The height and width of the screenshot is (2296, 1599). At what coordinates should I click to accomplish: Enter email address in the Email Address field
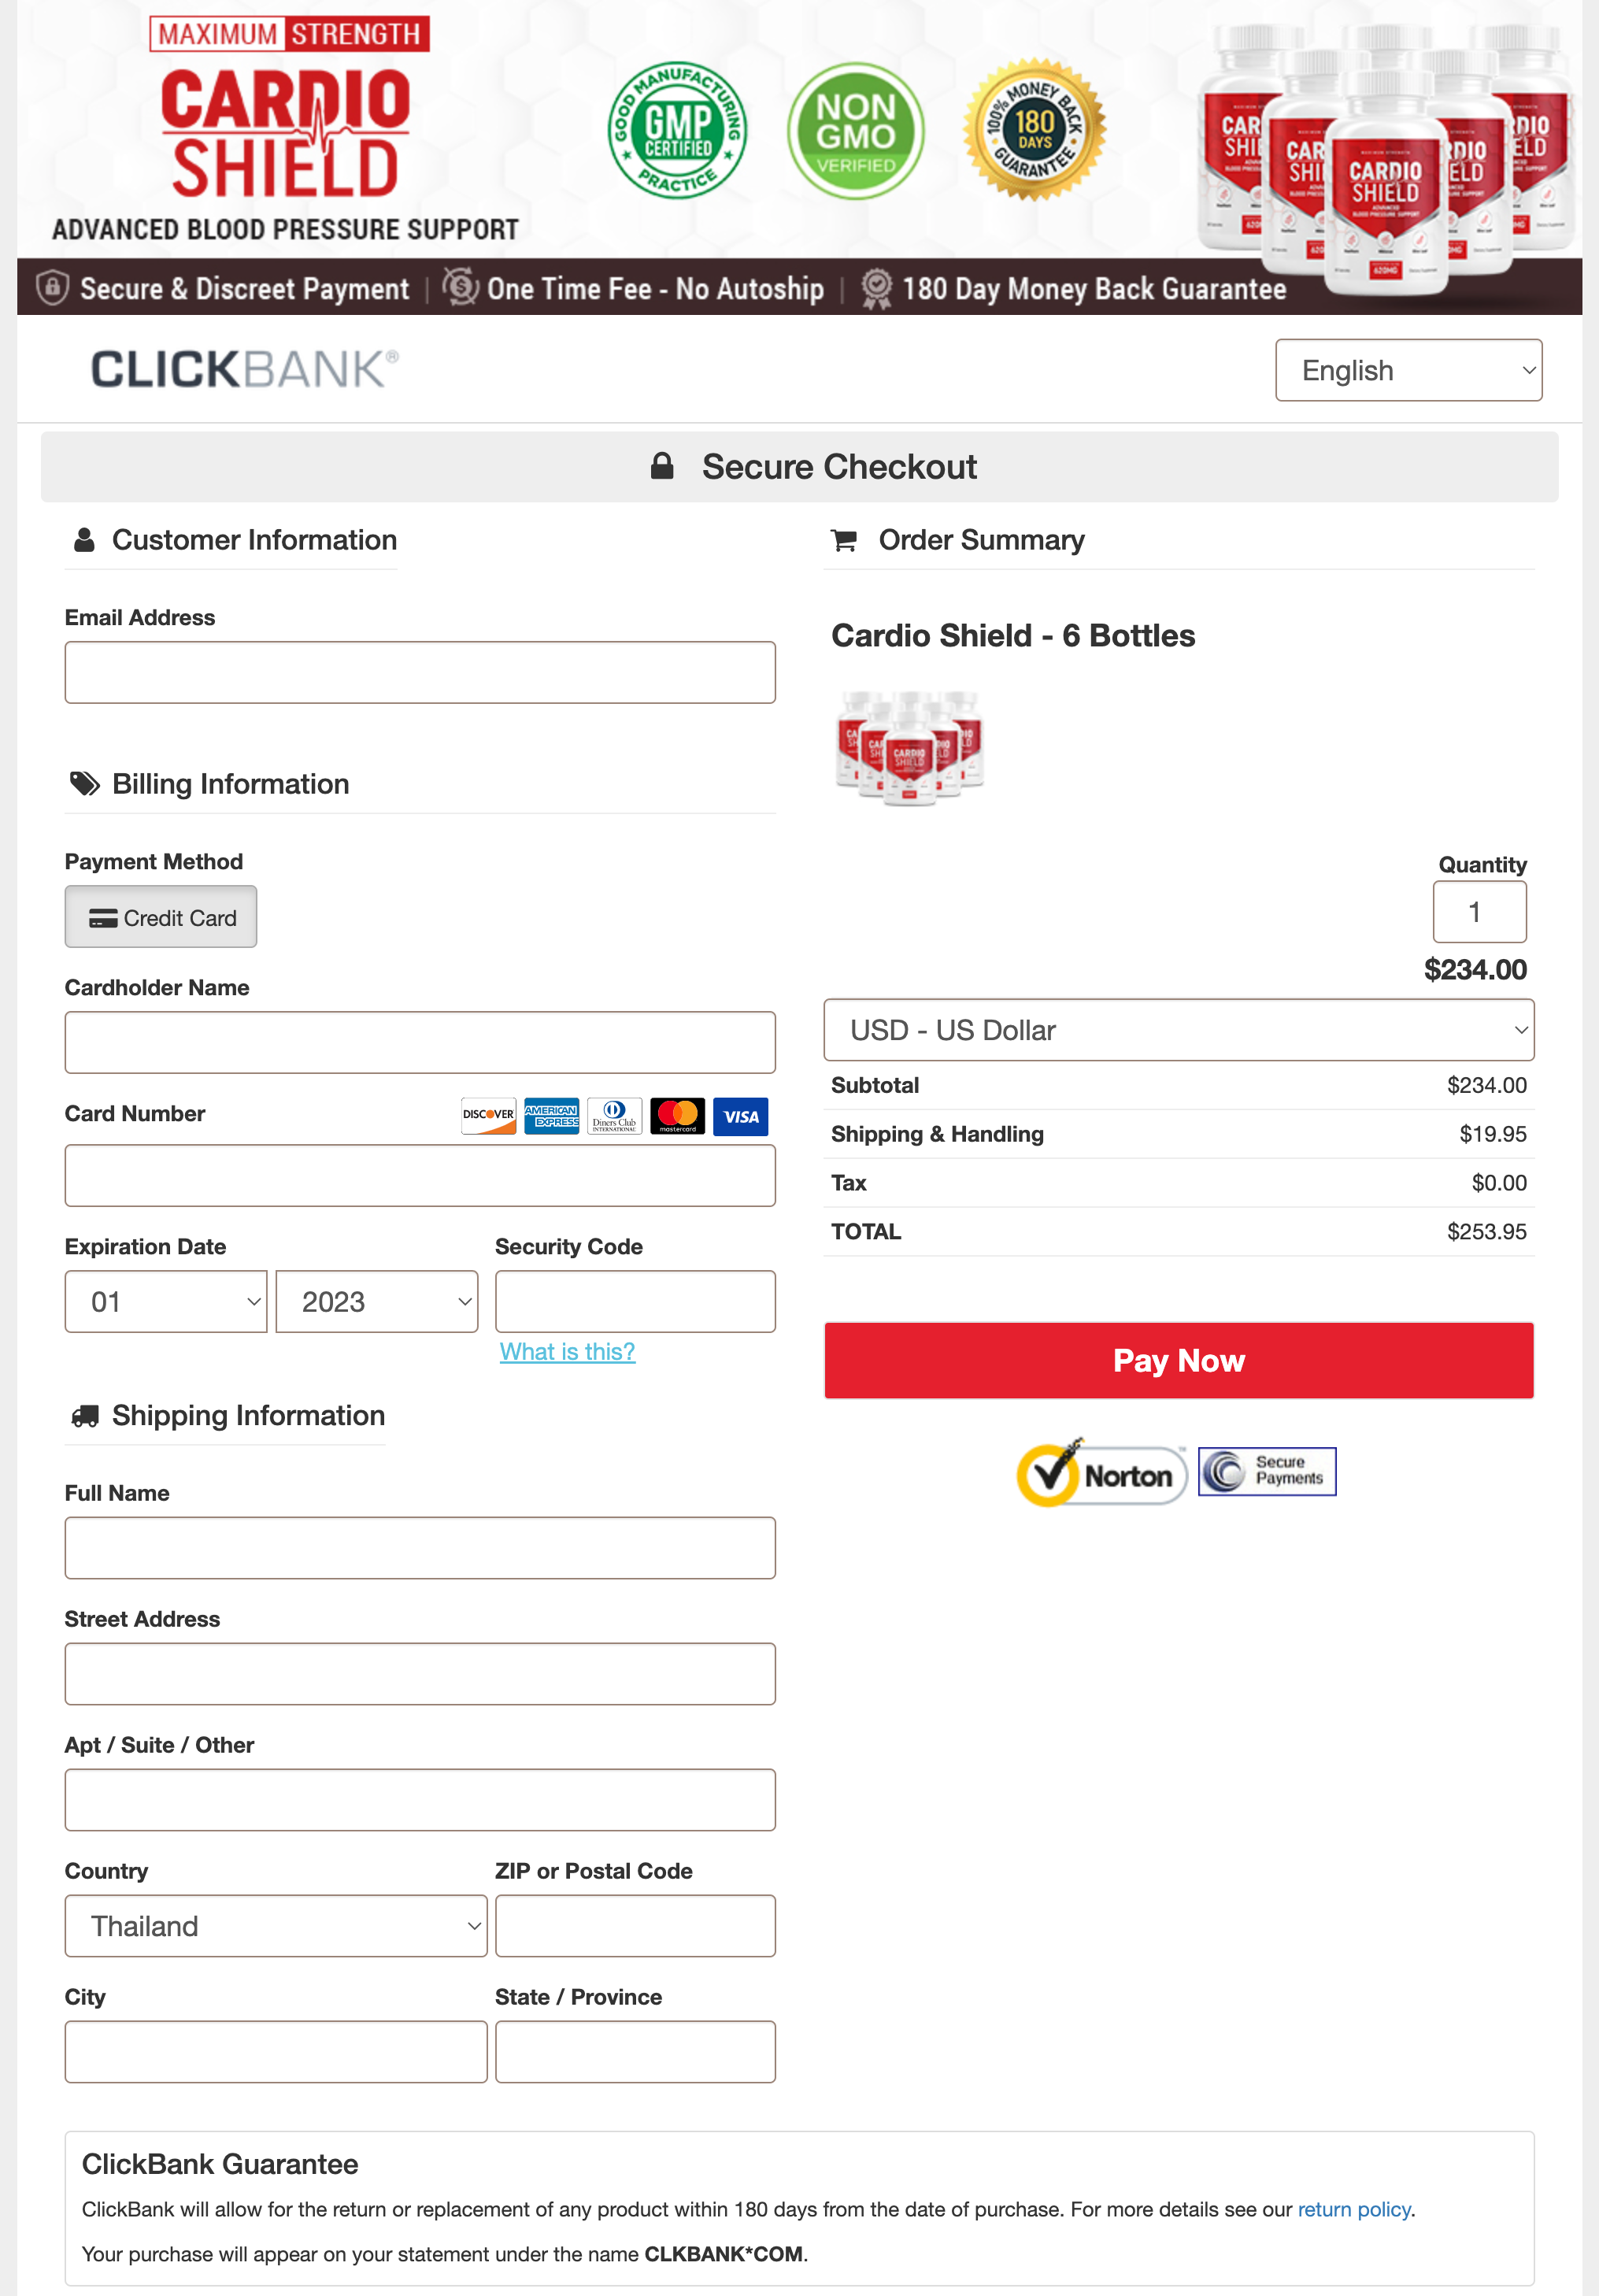coord(420,672)
